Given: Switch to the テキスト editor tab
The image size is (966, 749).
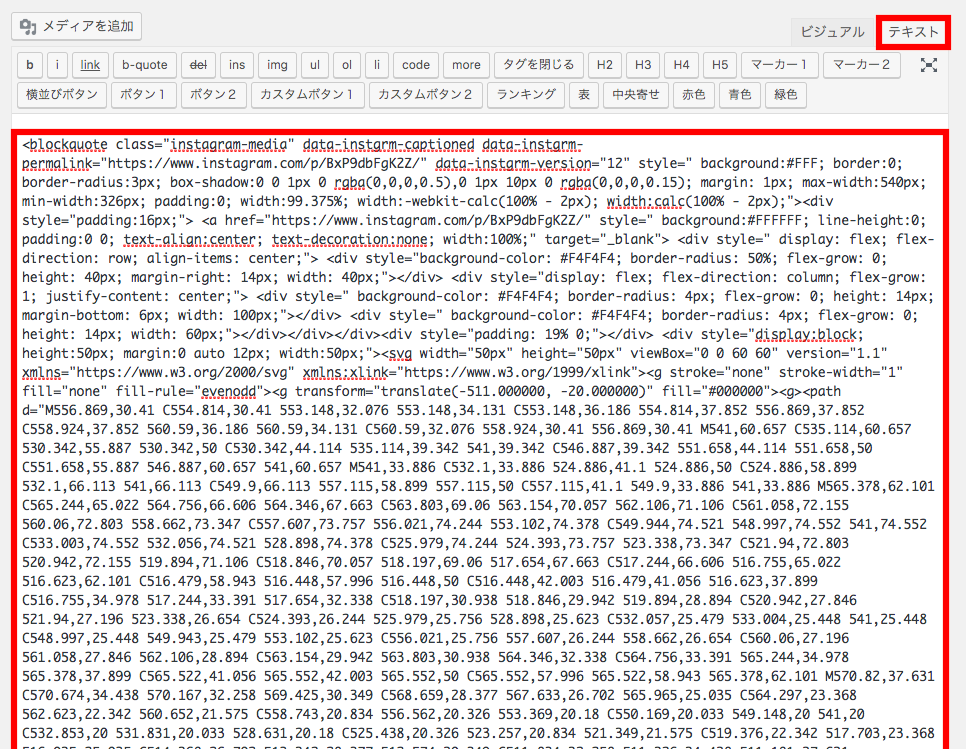Looking at the screenshot, I should click(913, 32).
